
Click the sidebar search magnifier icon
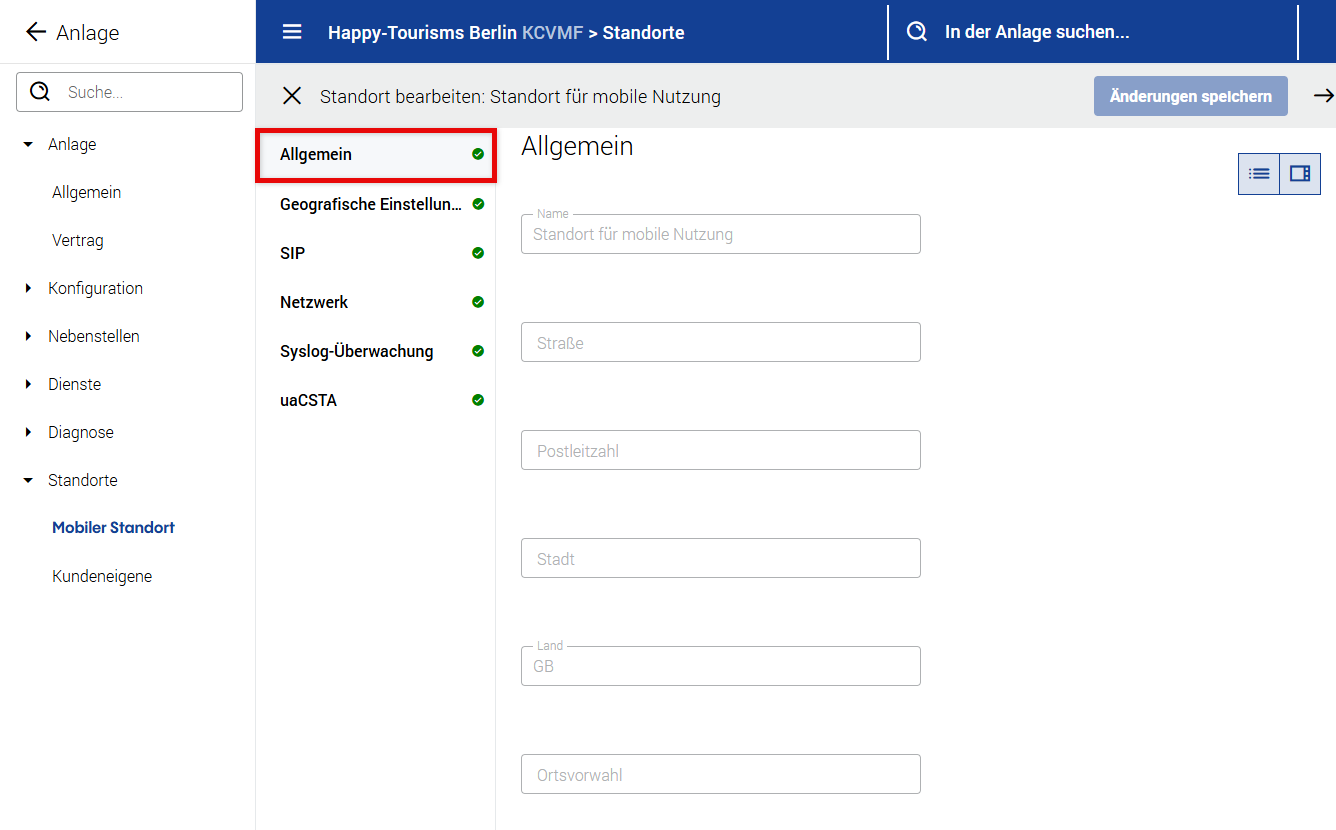click(40, 92)
